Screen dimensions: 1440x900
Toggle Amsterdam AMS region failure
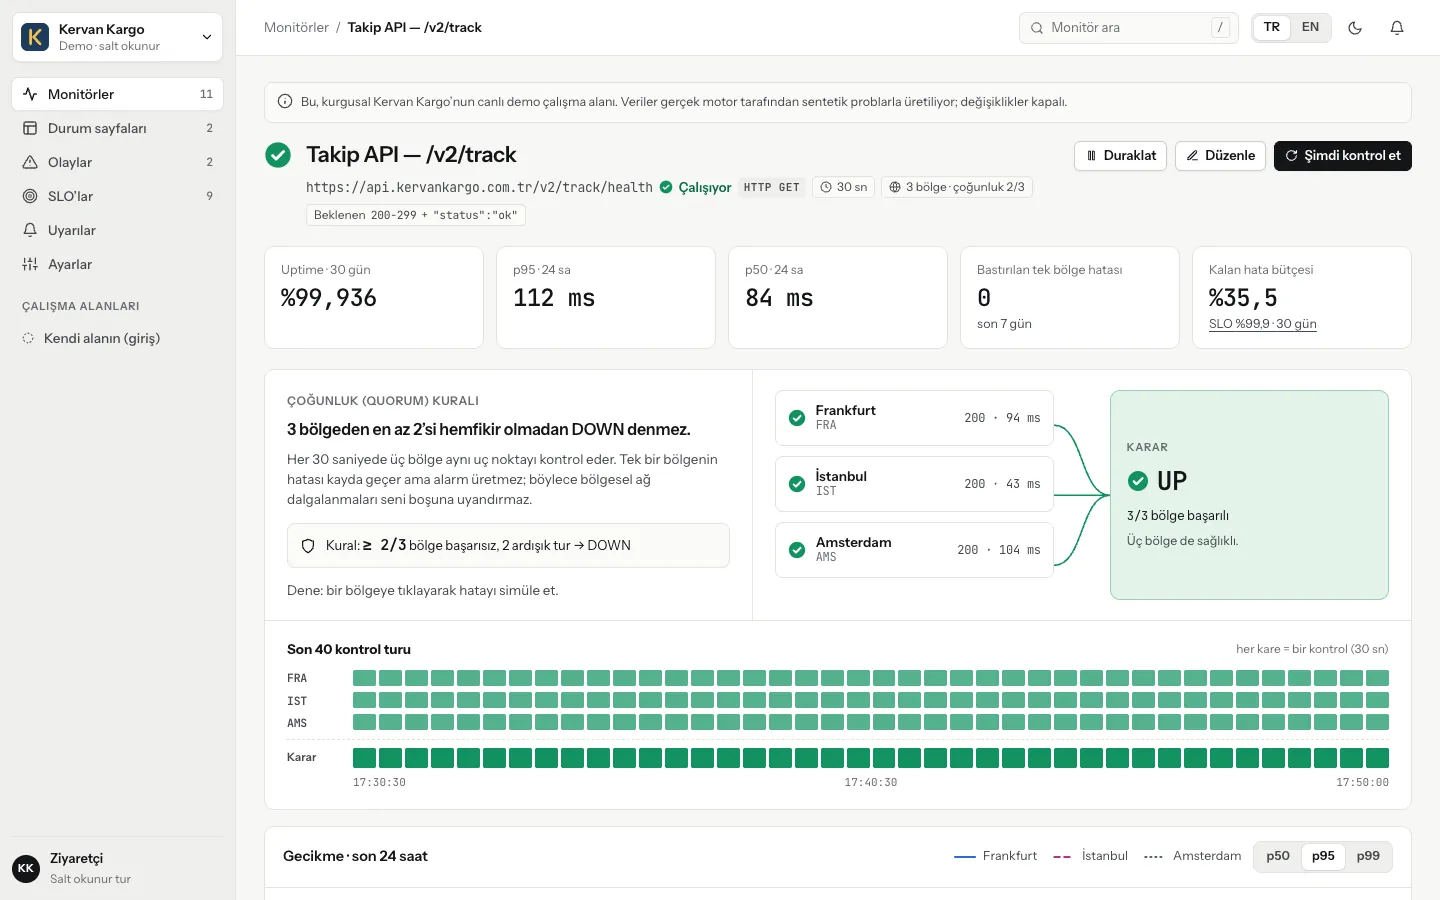point(914,550)
